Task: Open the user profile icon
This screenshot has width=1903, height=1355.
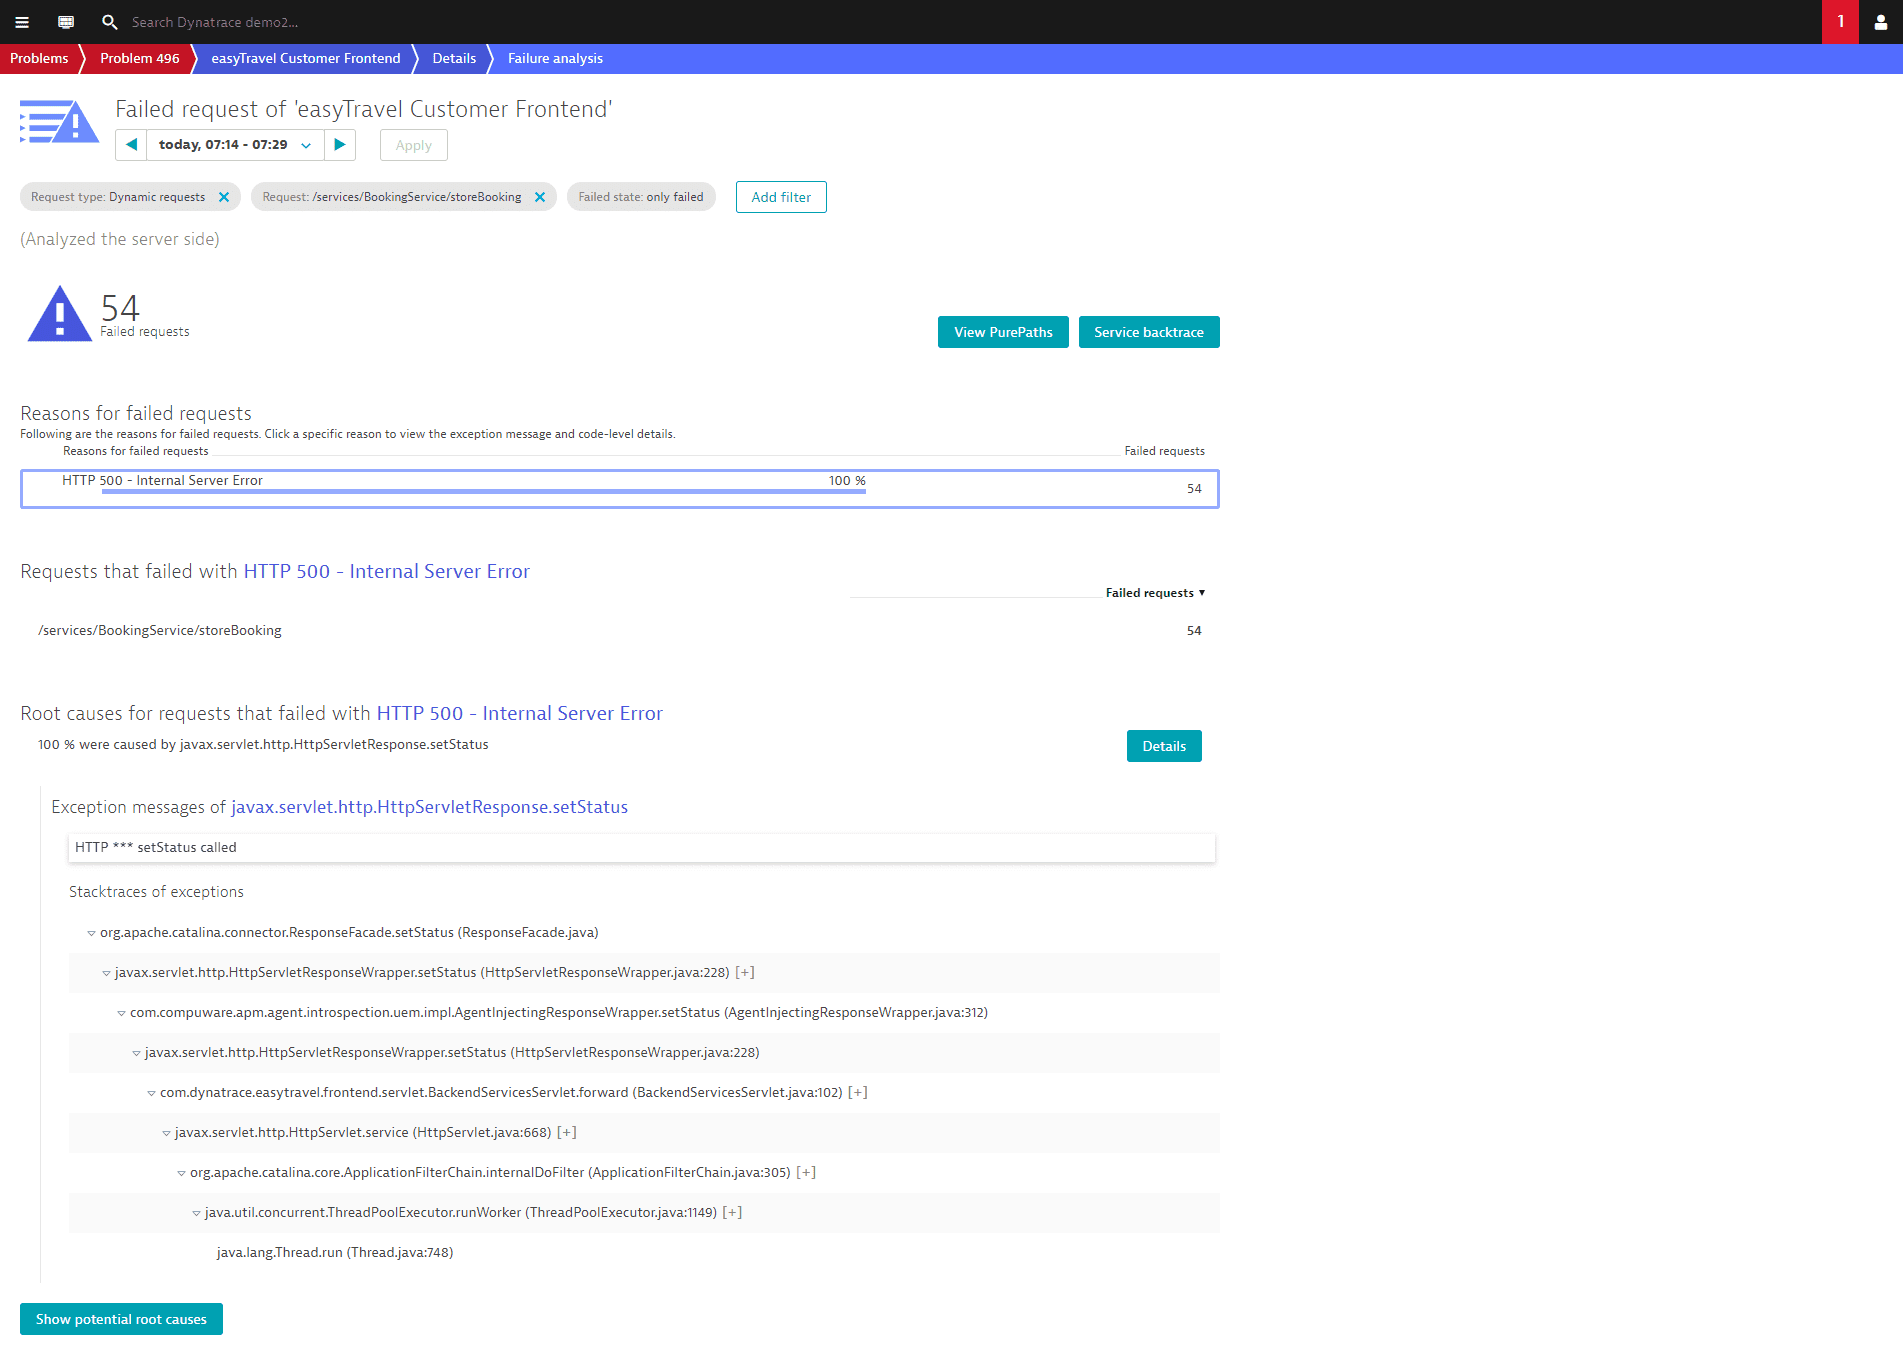Action: (1881, 22)
